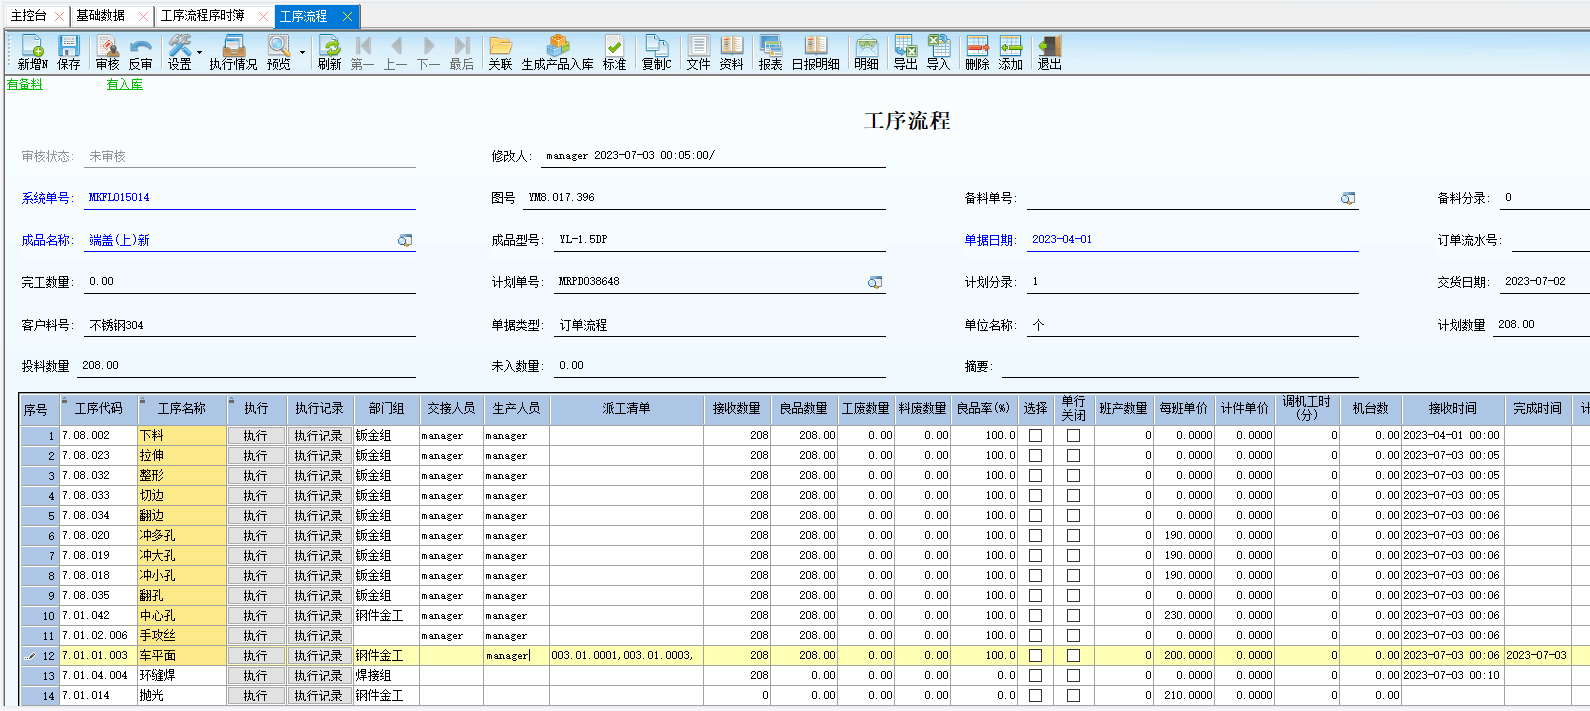The height and width of the screenshot is (711, 1590).
Task: Open the dropdown arrow beside 设置
Action: tap(200, 52)
